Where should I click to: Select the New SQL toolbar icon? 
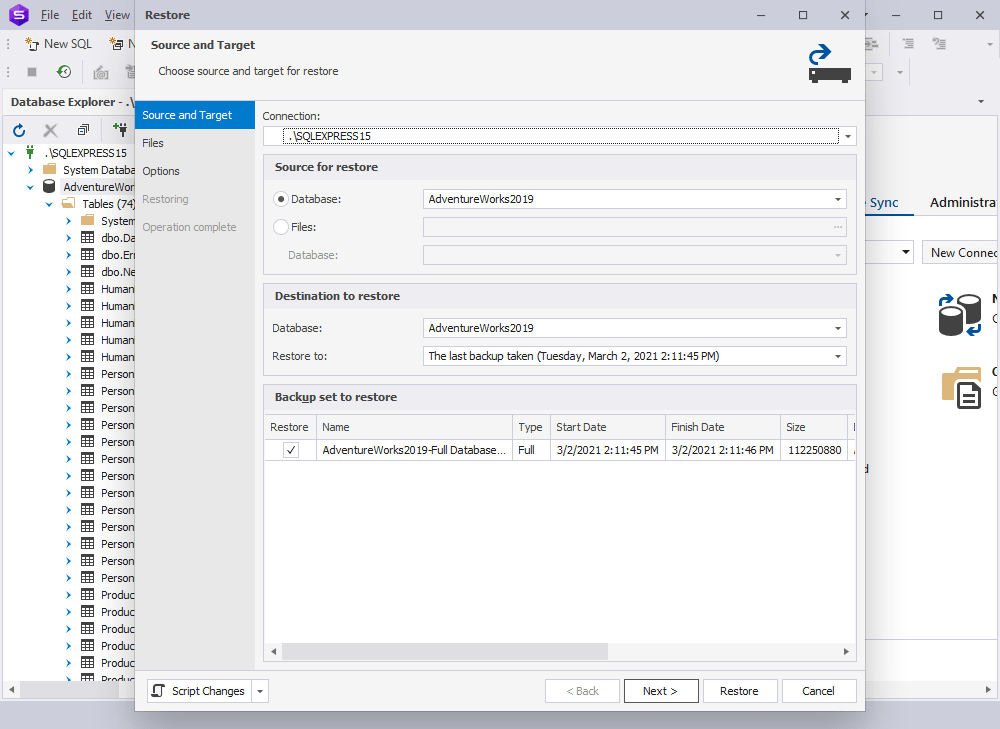pyautogui.click(x=57, y=44)
